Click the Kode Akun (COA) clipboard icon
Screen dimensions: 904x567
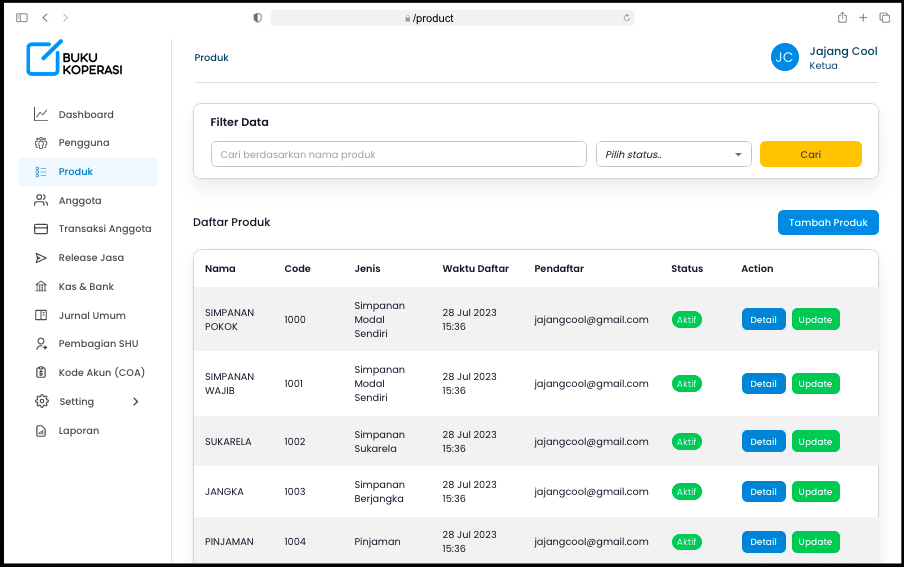coord(41,373)
